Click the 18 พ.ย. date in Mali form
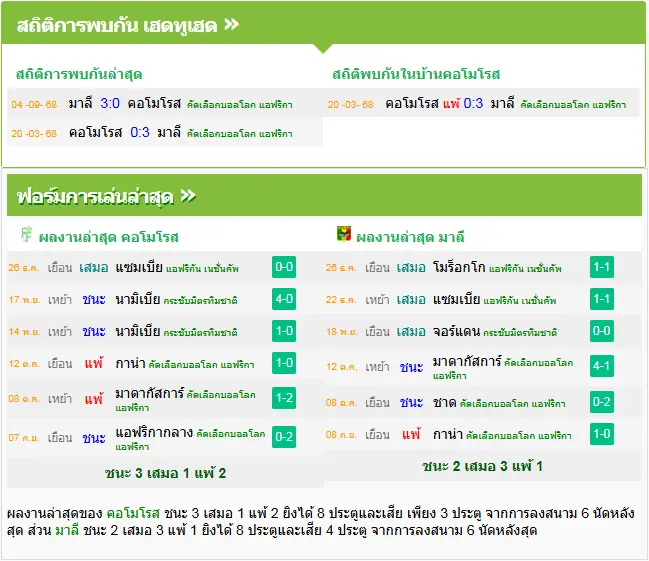This screenshot has width=649, height=561. [x=342, y=332]
